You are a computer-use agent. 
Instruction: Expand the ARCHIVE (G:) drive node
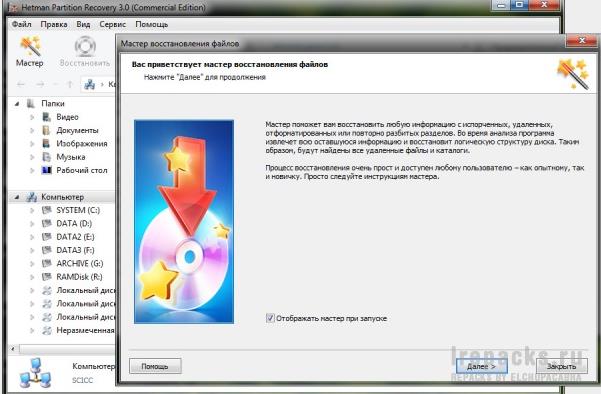(x=32, y=264)
